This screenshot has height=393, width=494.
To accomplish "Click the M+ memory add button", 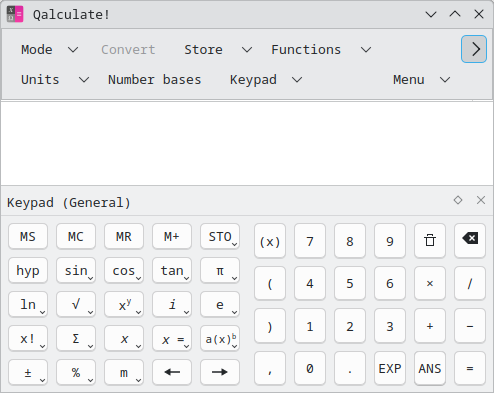I will pos(172,236).
